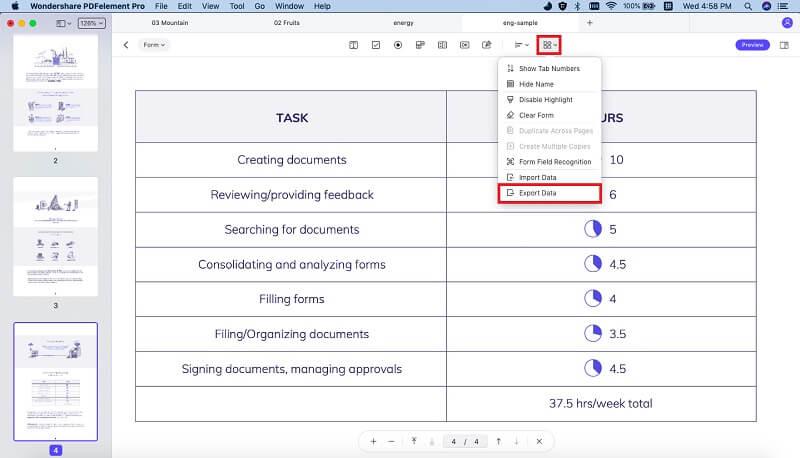Open the Apple menu
This screenshot has height=458, width=800.
click(x=15, y=6)
